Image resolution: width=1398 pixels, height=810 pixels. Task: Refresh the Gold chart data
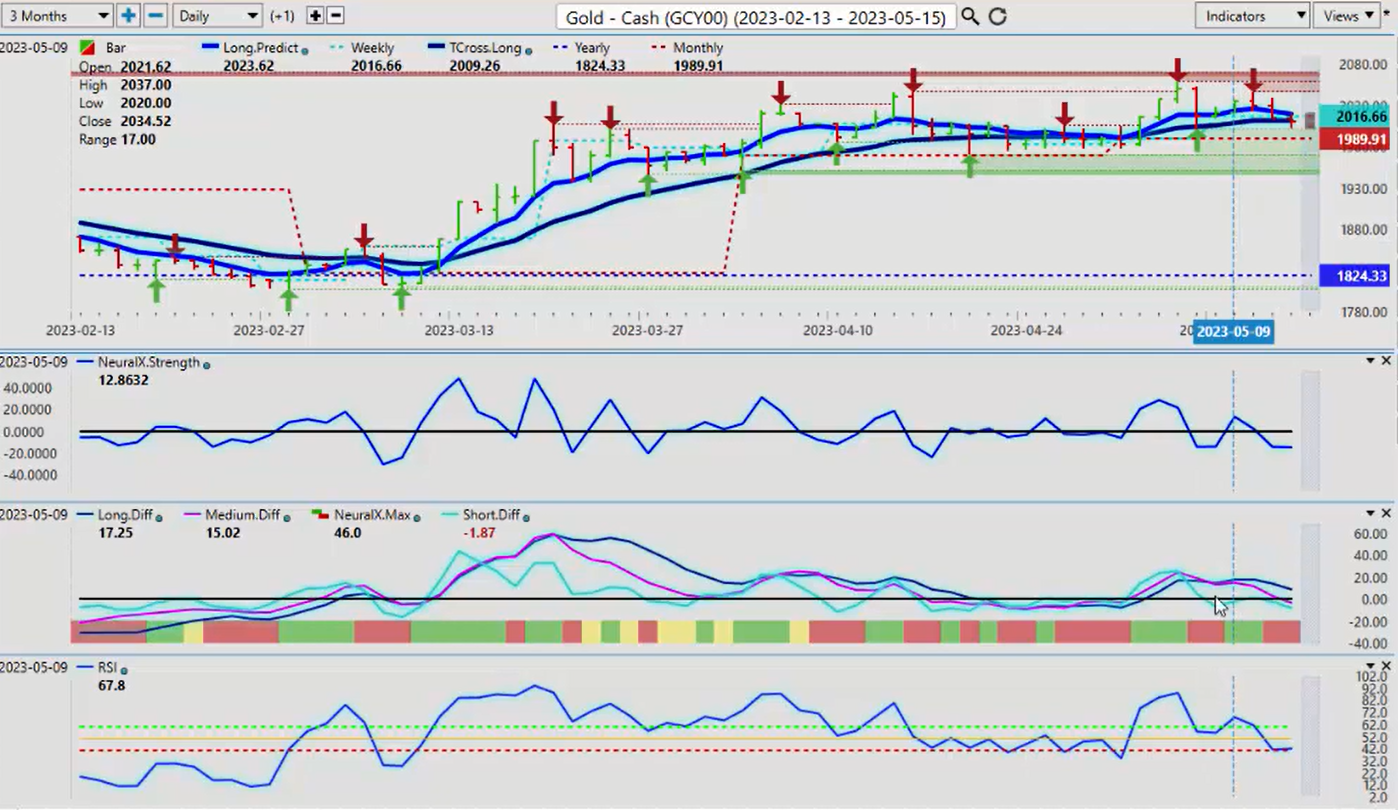coord(997,17)
